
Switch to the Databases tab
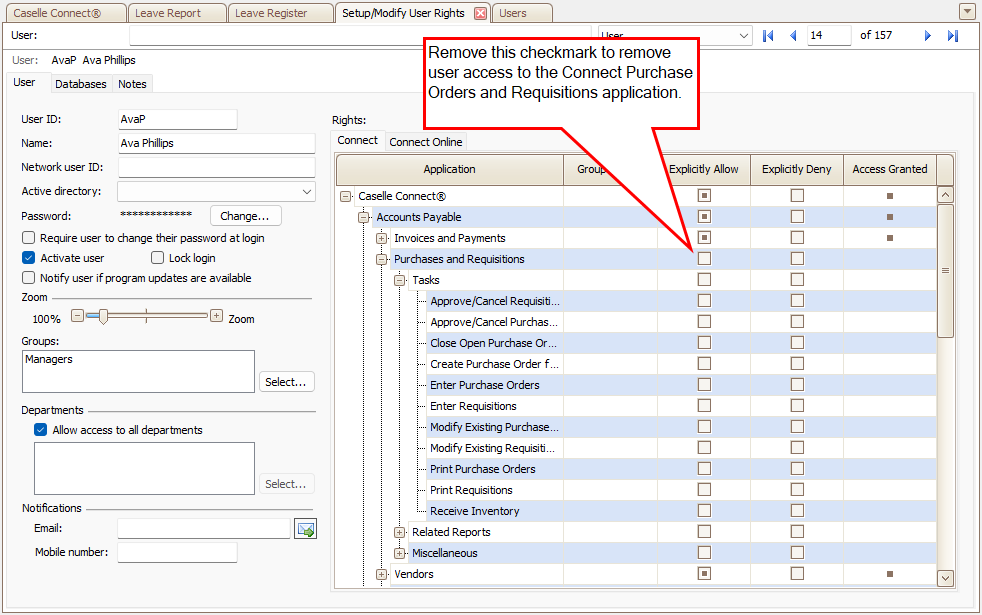[x=80, y=84]
